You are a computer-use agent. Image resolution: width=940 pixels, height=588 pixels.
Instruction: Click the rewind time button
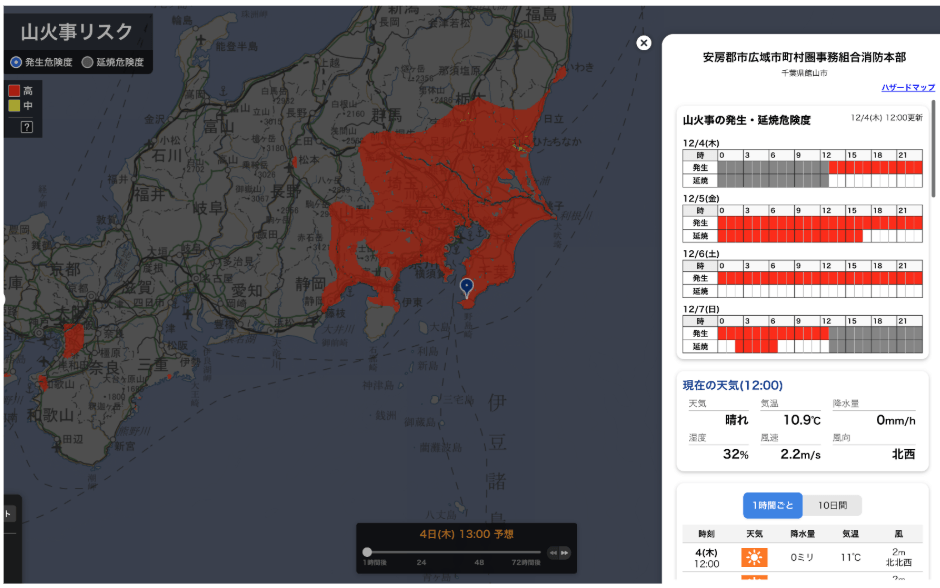552,552
